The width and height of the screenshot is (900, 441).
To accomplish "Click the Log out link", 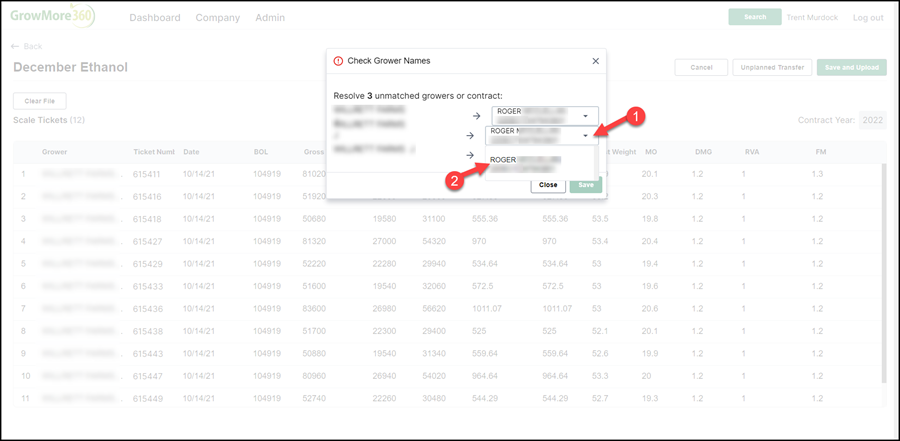I will 868,18.
